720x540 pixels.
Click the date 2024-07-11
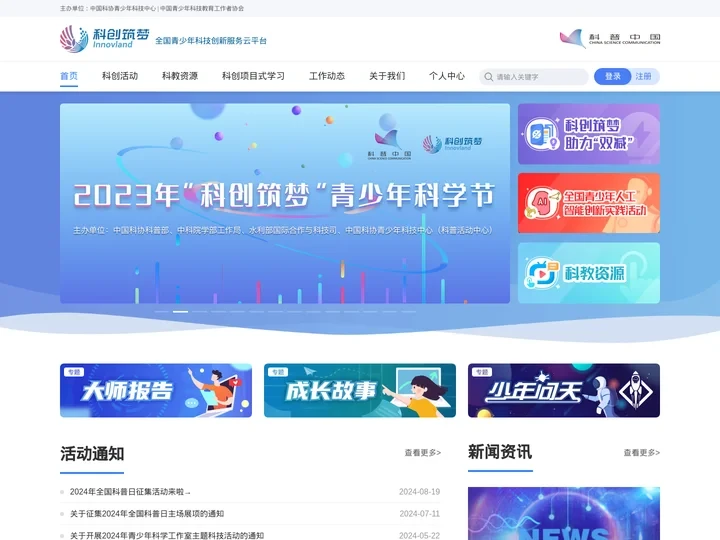420,514
